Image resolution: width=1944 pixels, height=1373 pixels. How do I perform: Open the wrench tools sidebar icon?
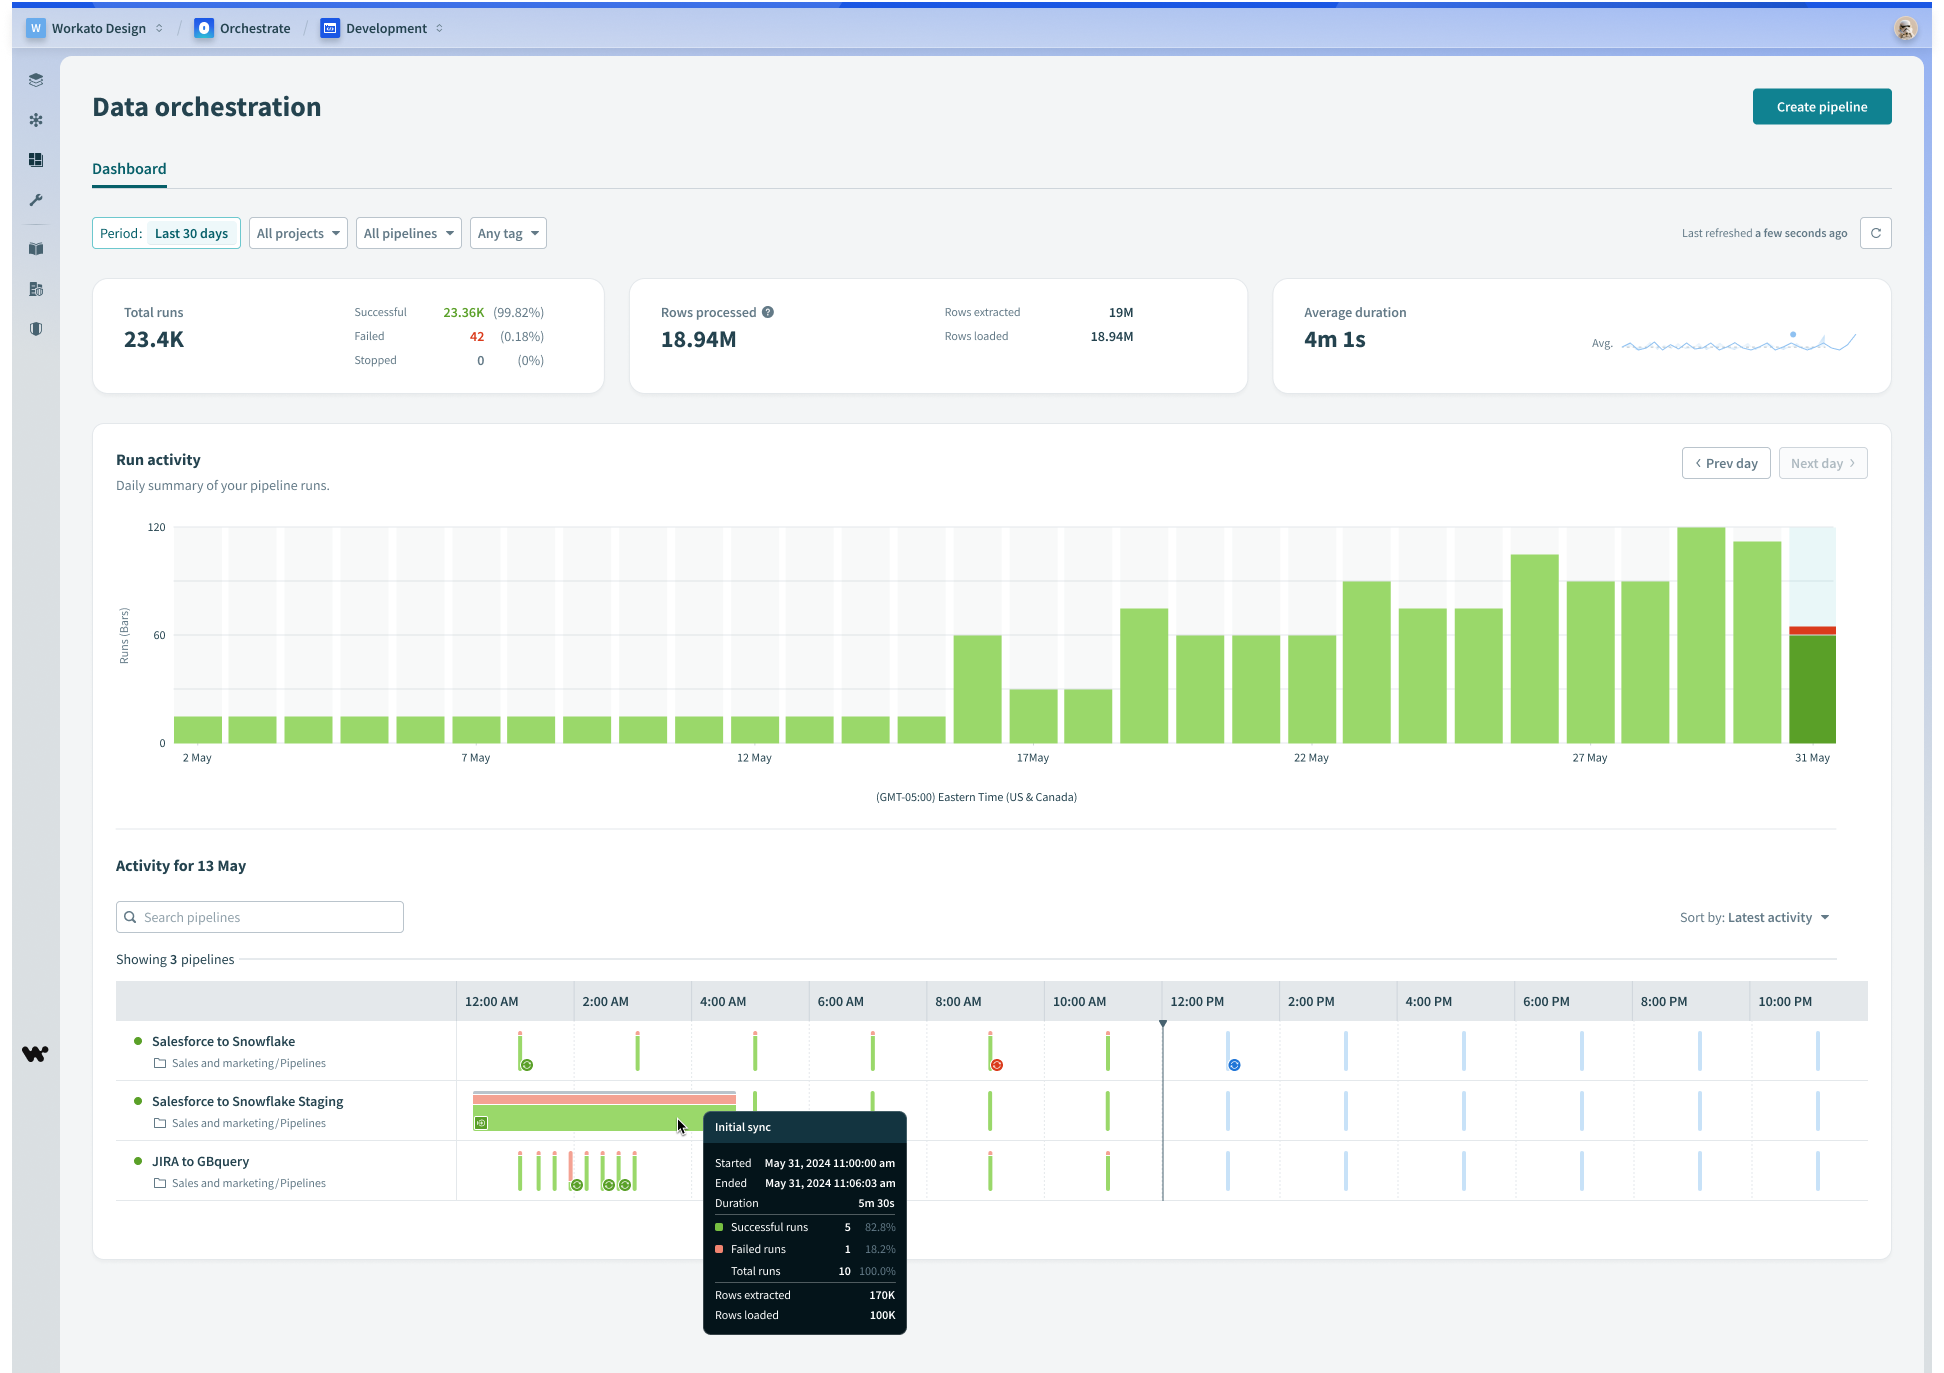pyautogui.click(x=36, y=200)
